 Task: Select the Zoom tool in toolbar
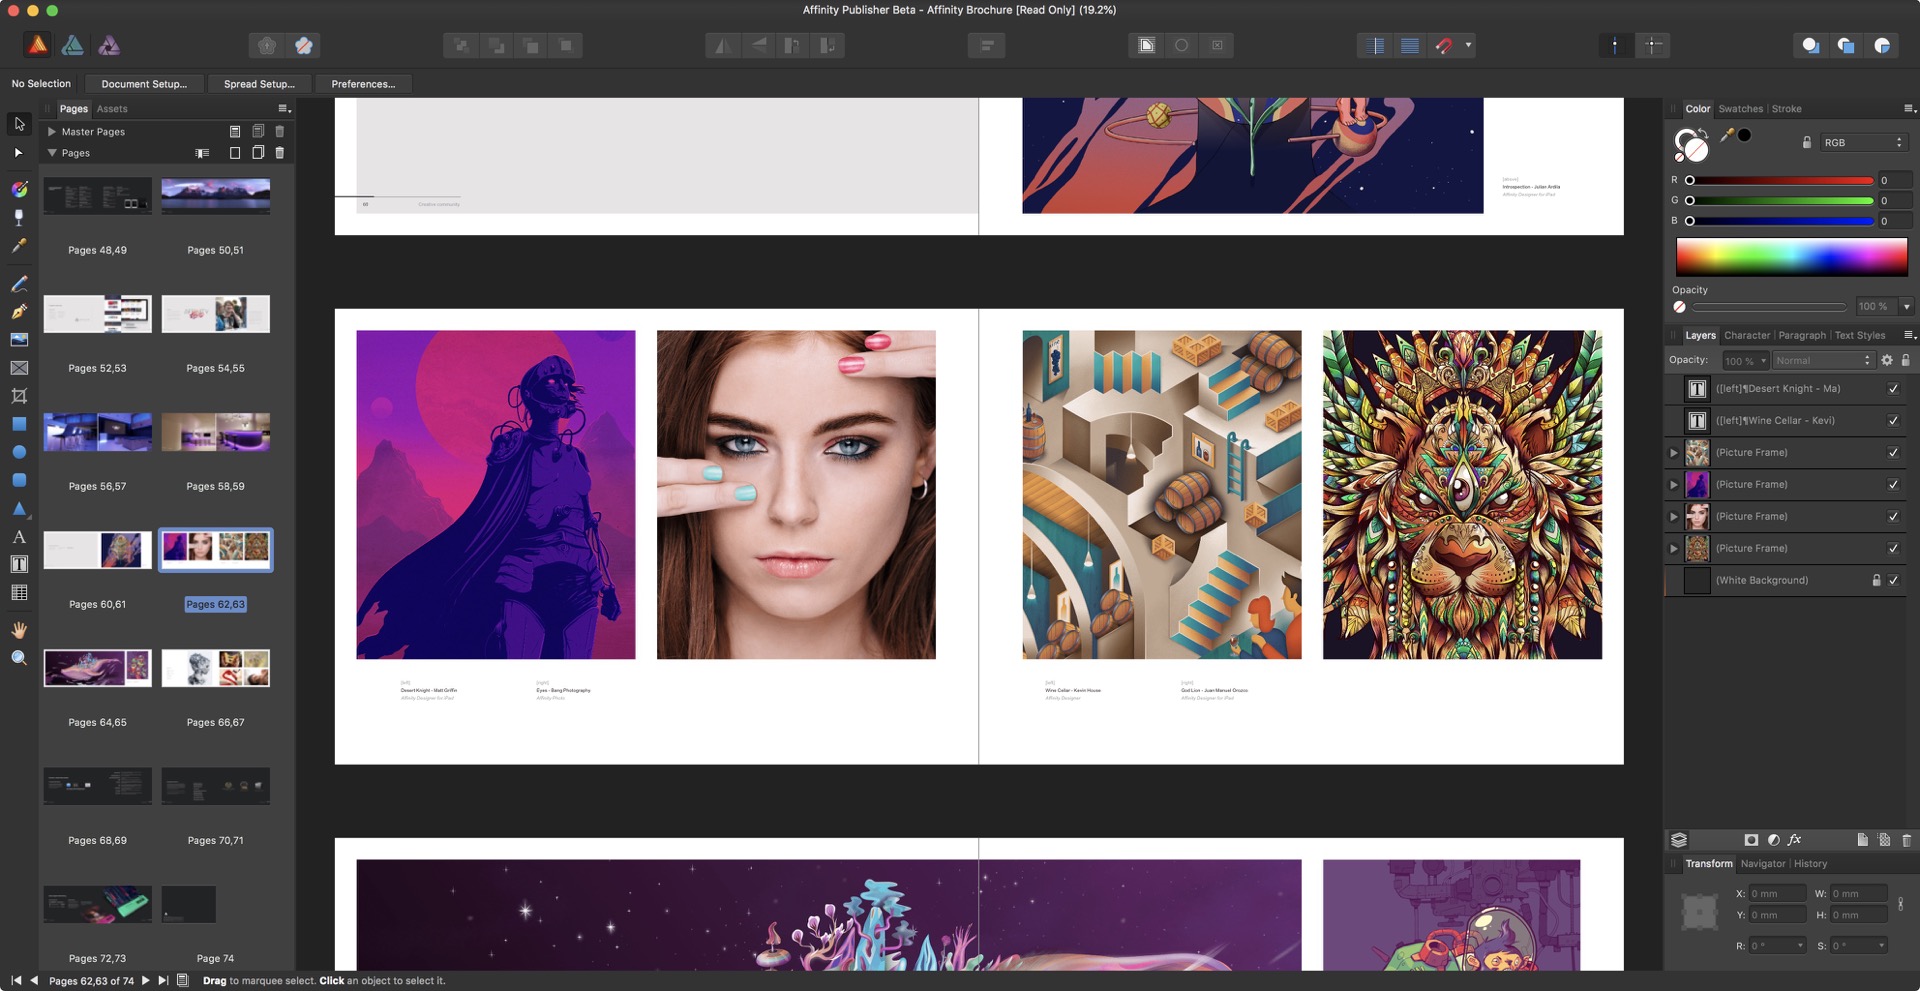point(19,658)
